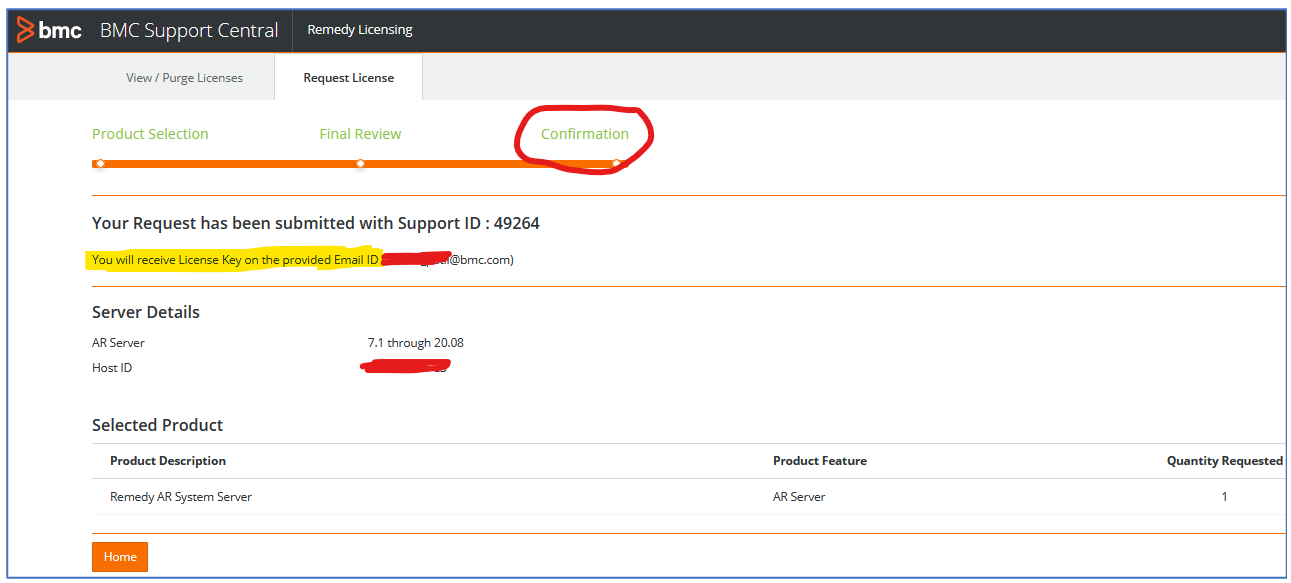
Task: Click the Selected Product heading
Action: 158,425
